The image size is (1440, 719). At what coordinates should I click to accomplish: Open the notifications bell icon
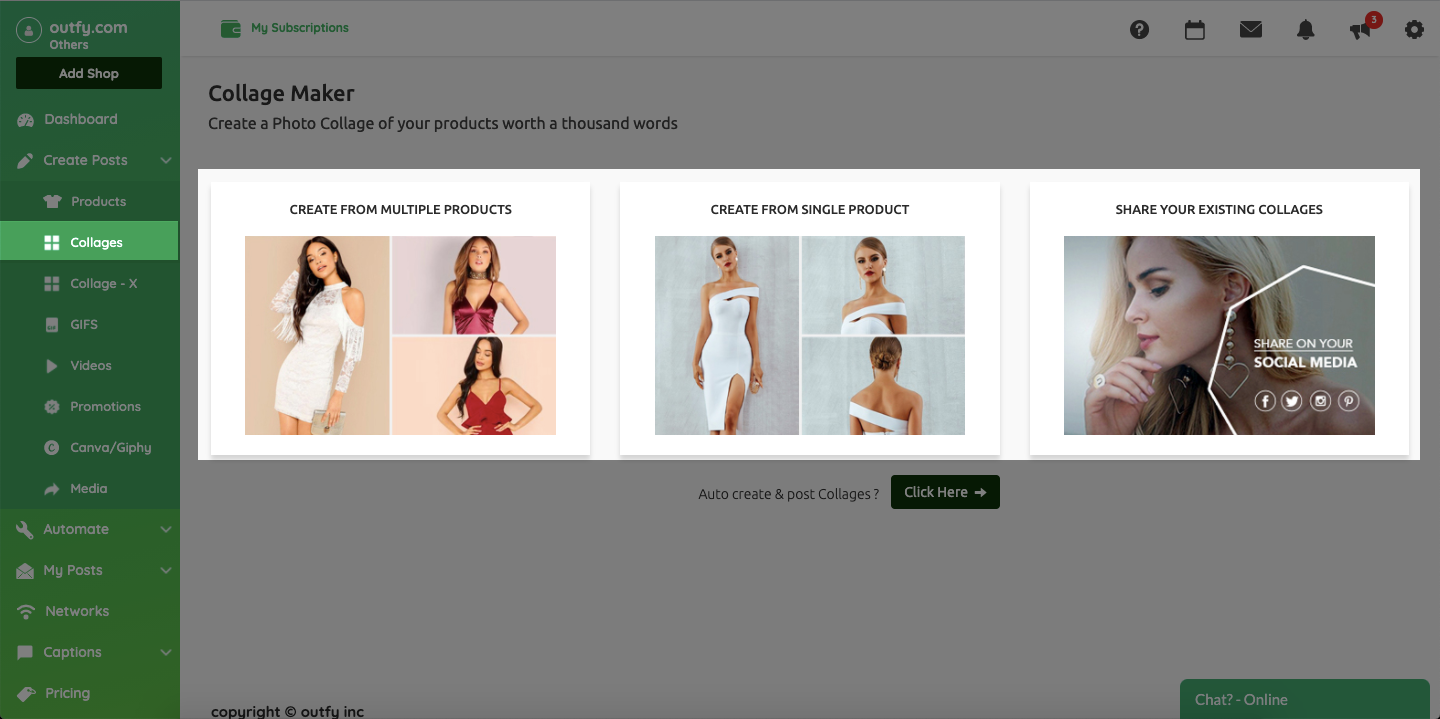tap(1306, 30)
